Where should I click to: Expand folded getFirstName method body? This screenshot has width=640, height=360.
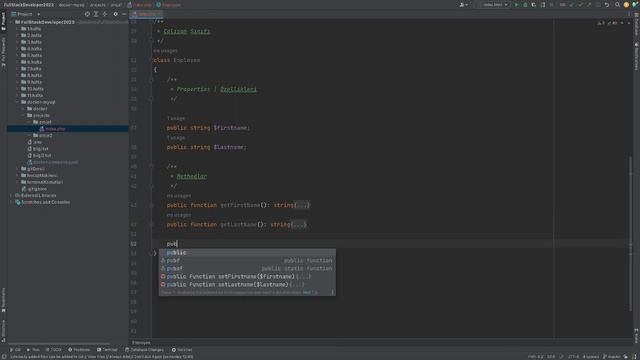[x=302, y=205]
